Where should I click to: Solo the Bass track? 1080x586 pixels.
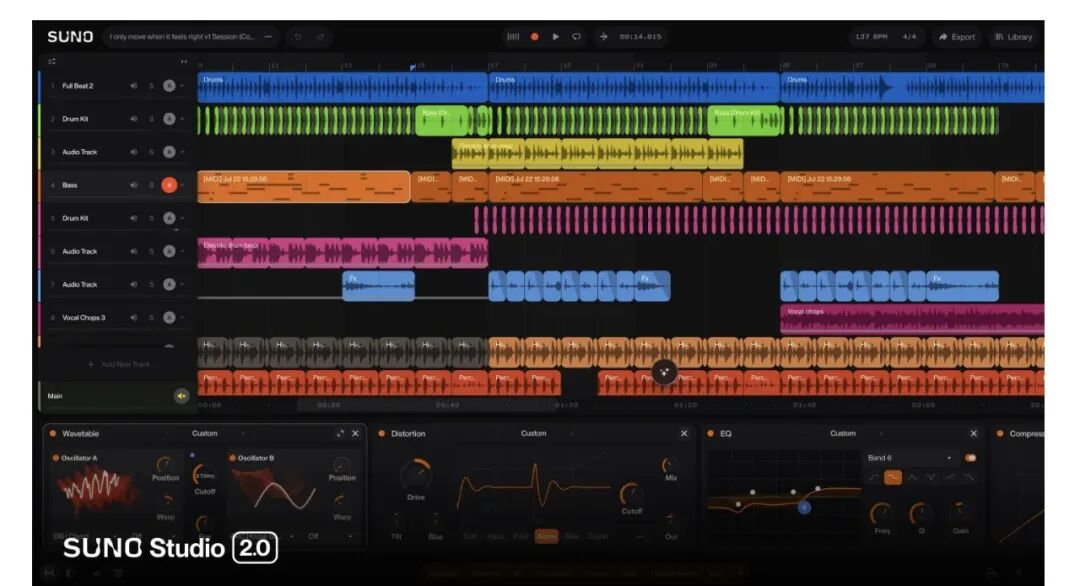tap(151, 185)
